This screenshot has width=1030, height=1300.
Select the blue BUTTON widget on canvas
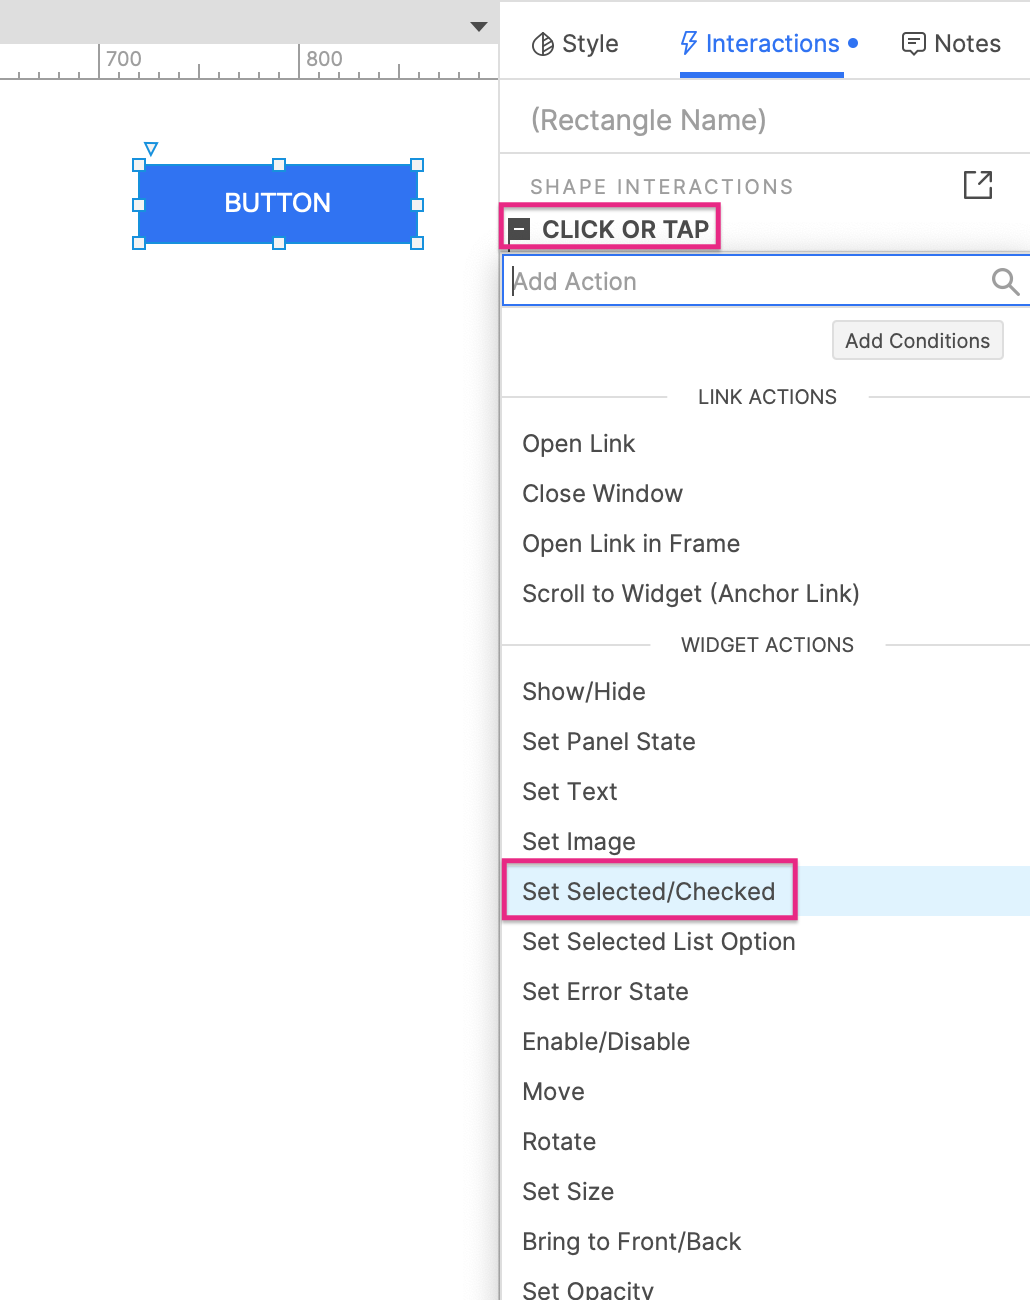pyautogui.click(x=278, y=204)
